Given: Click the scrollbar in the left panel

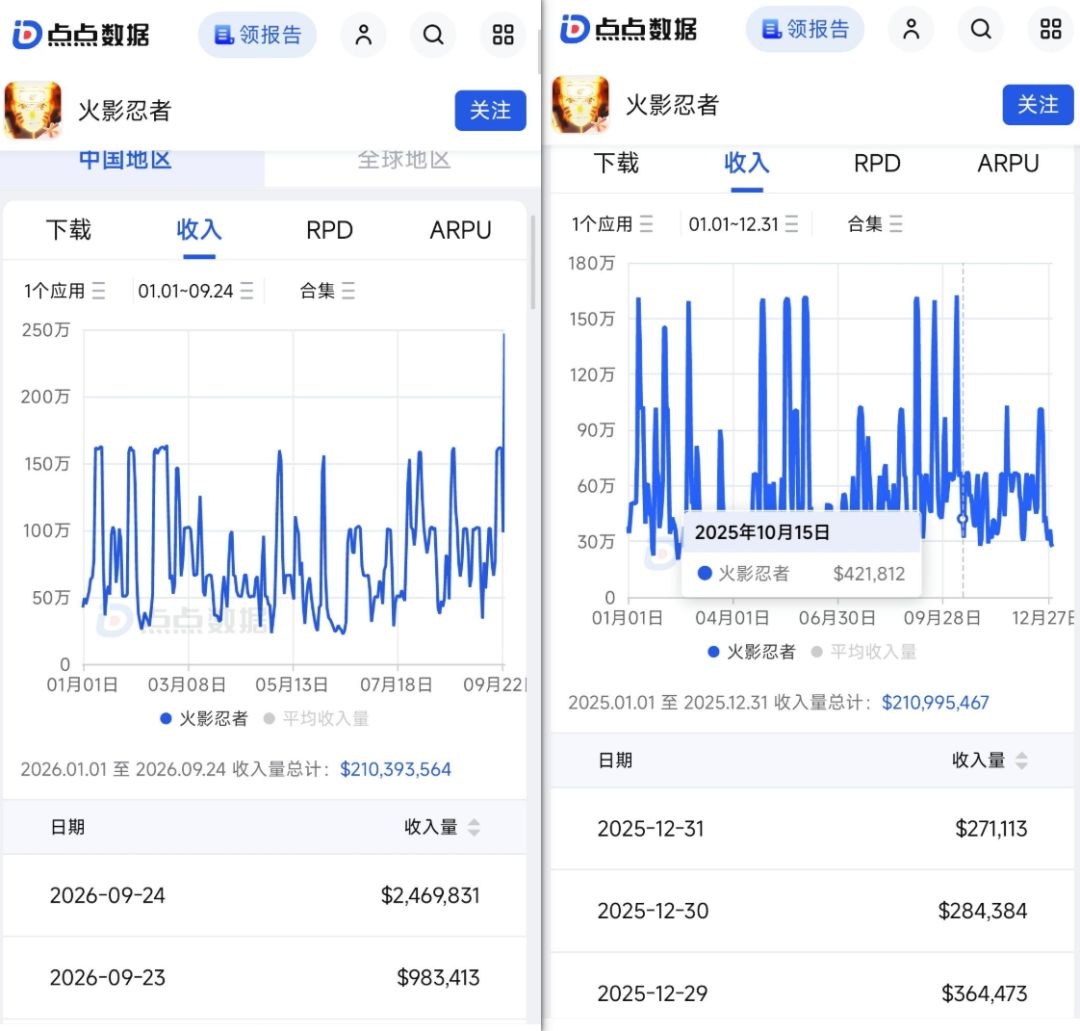Looking at the screenshot, I should coord(533,262).
